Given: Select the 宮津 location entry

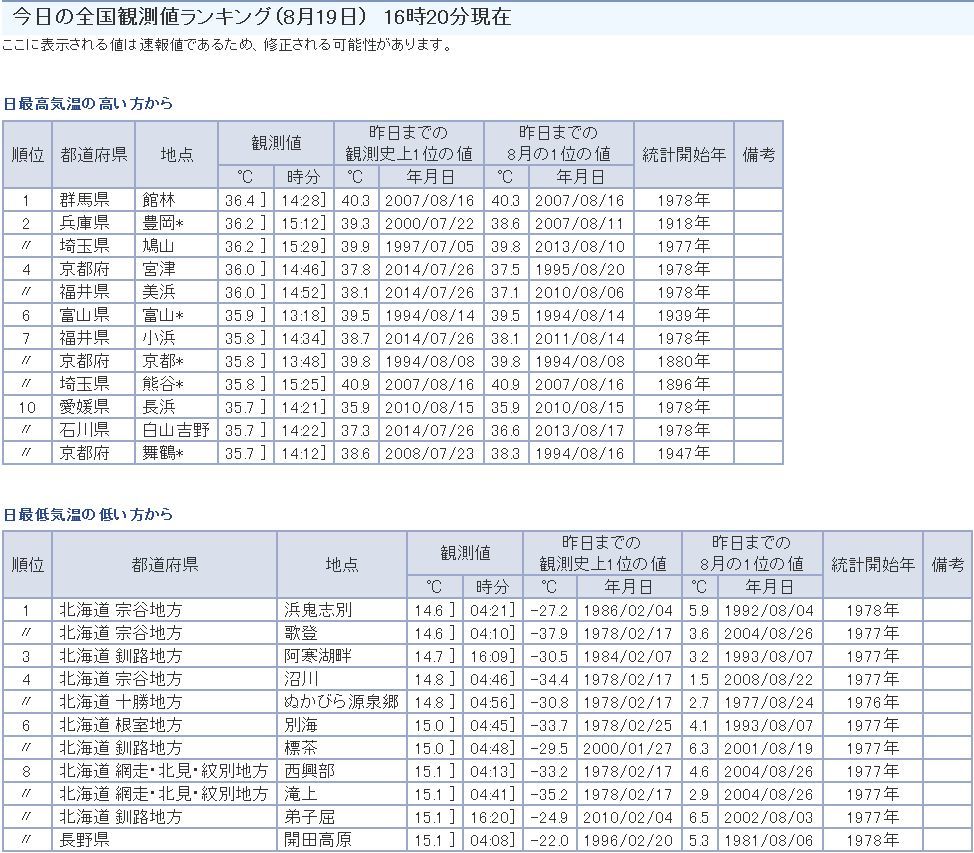Looking at the screenshot, I should coord(159,269).
